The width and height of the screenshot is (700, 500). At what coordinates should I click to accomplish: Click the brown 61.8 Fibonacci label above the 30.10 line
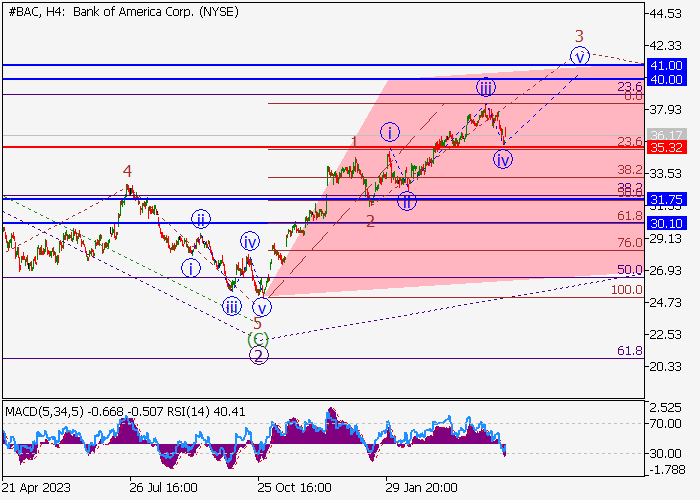[630, 216]
